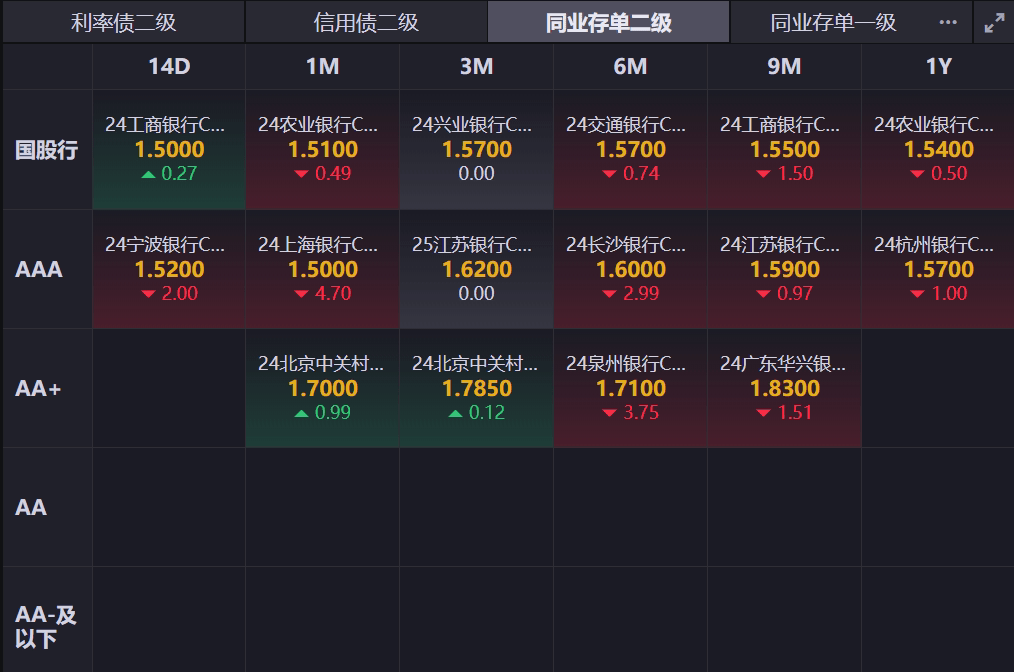1014x672 pixels.
Task: Select 24北京中关村 1M cell at 1.7000
Action: click(322, 388)
